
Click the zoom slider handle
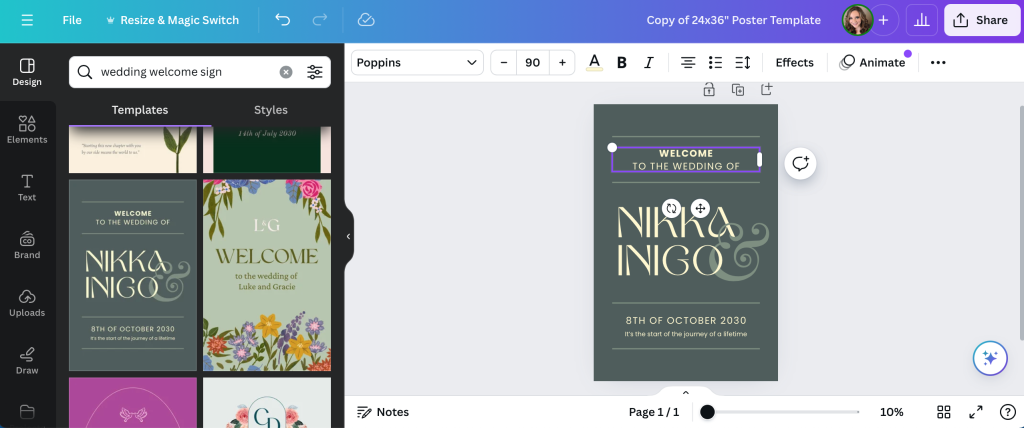pyautogui.click(x=707, y=412)
